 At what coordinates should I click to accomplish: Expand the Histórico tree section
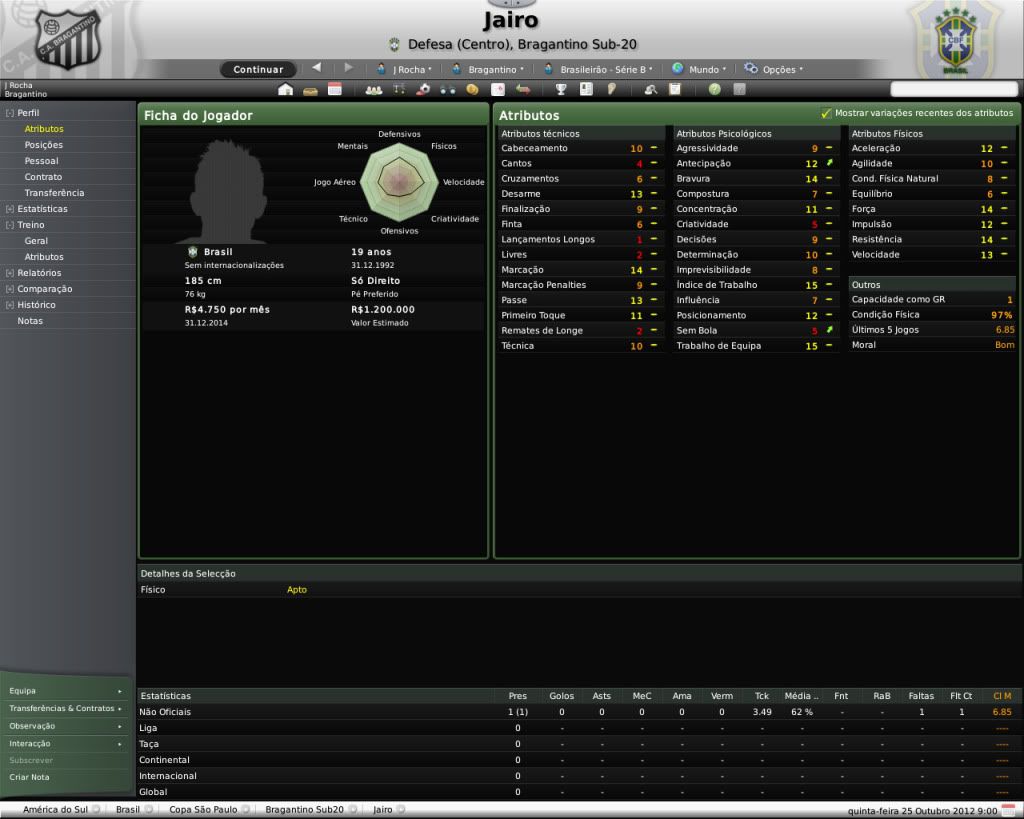(10, 305)
